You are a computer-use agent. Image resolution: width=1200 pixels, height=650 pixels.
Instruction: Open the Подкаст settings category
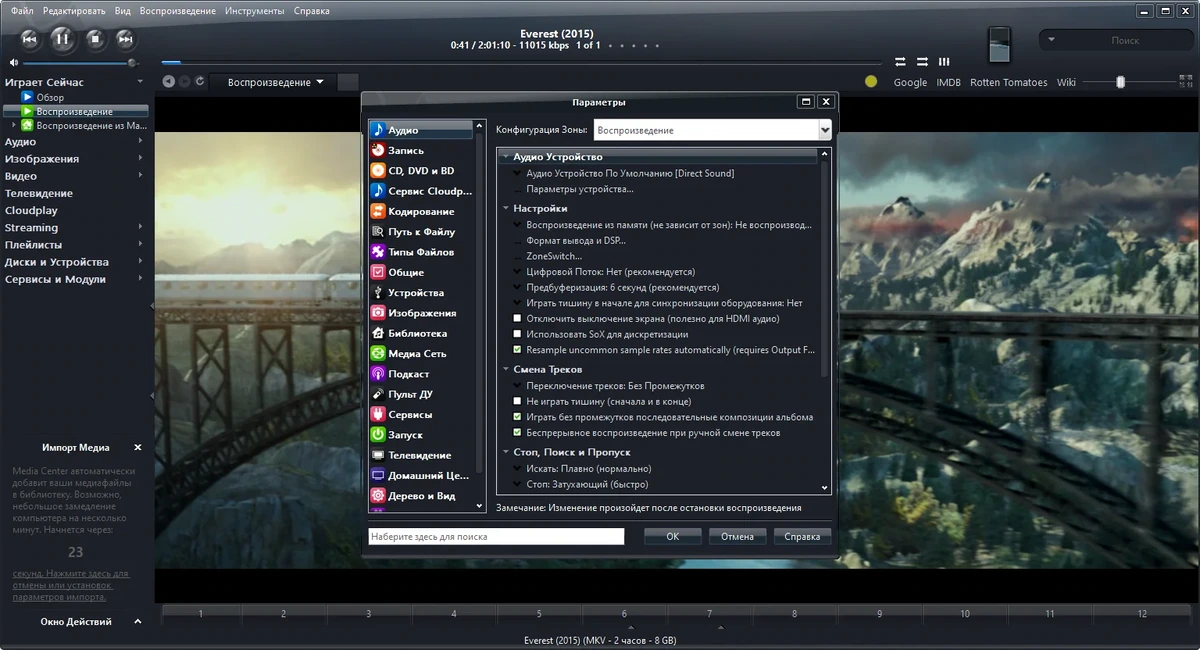click(x=421, y=374)
